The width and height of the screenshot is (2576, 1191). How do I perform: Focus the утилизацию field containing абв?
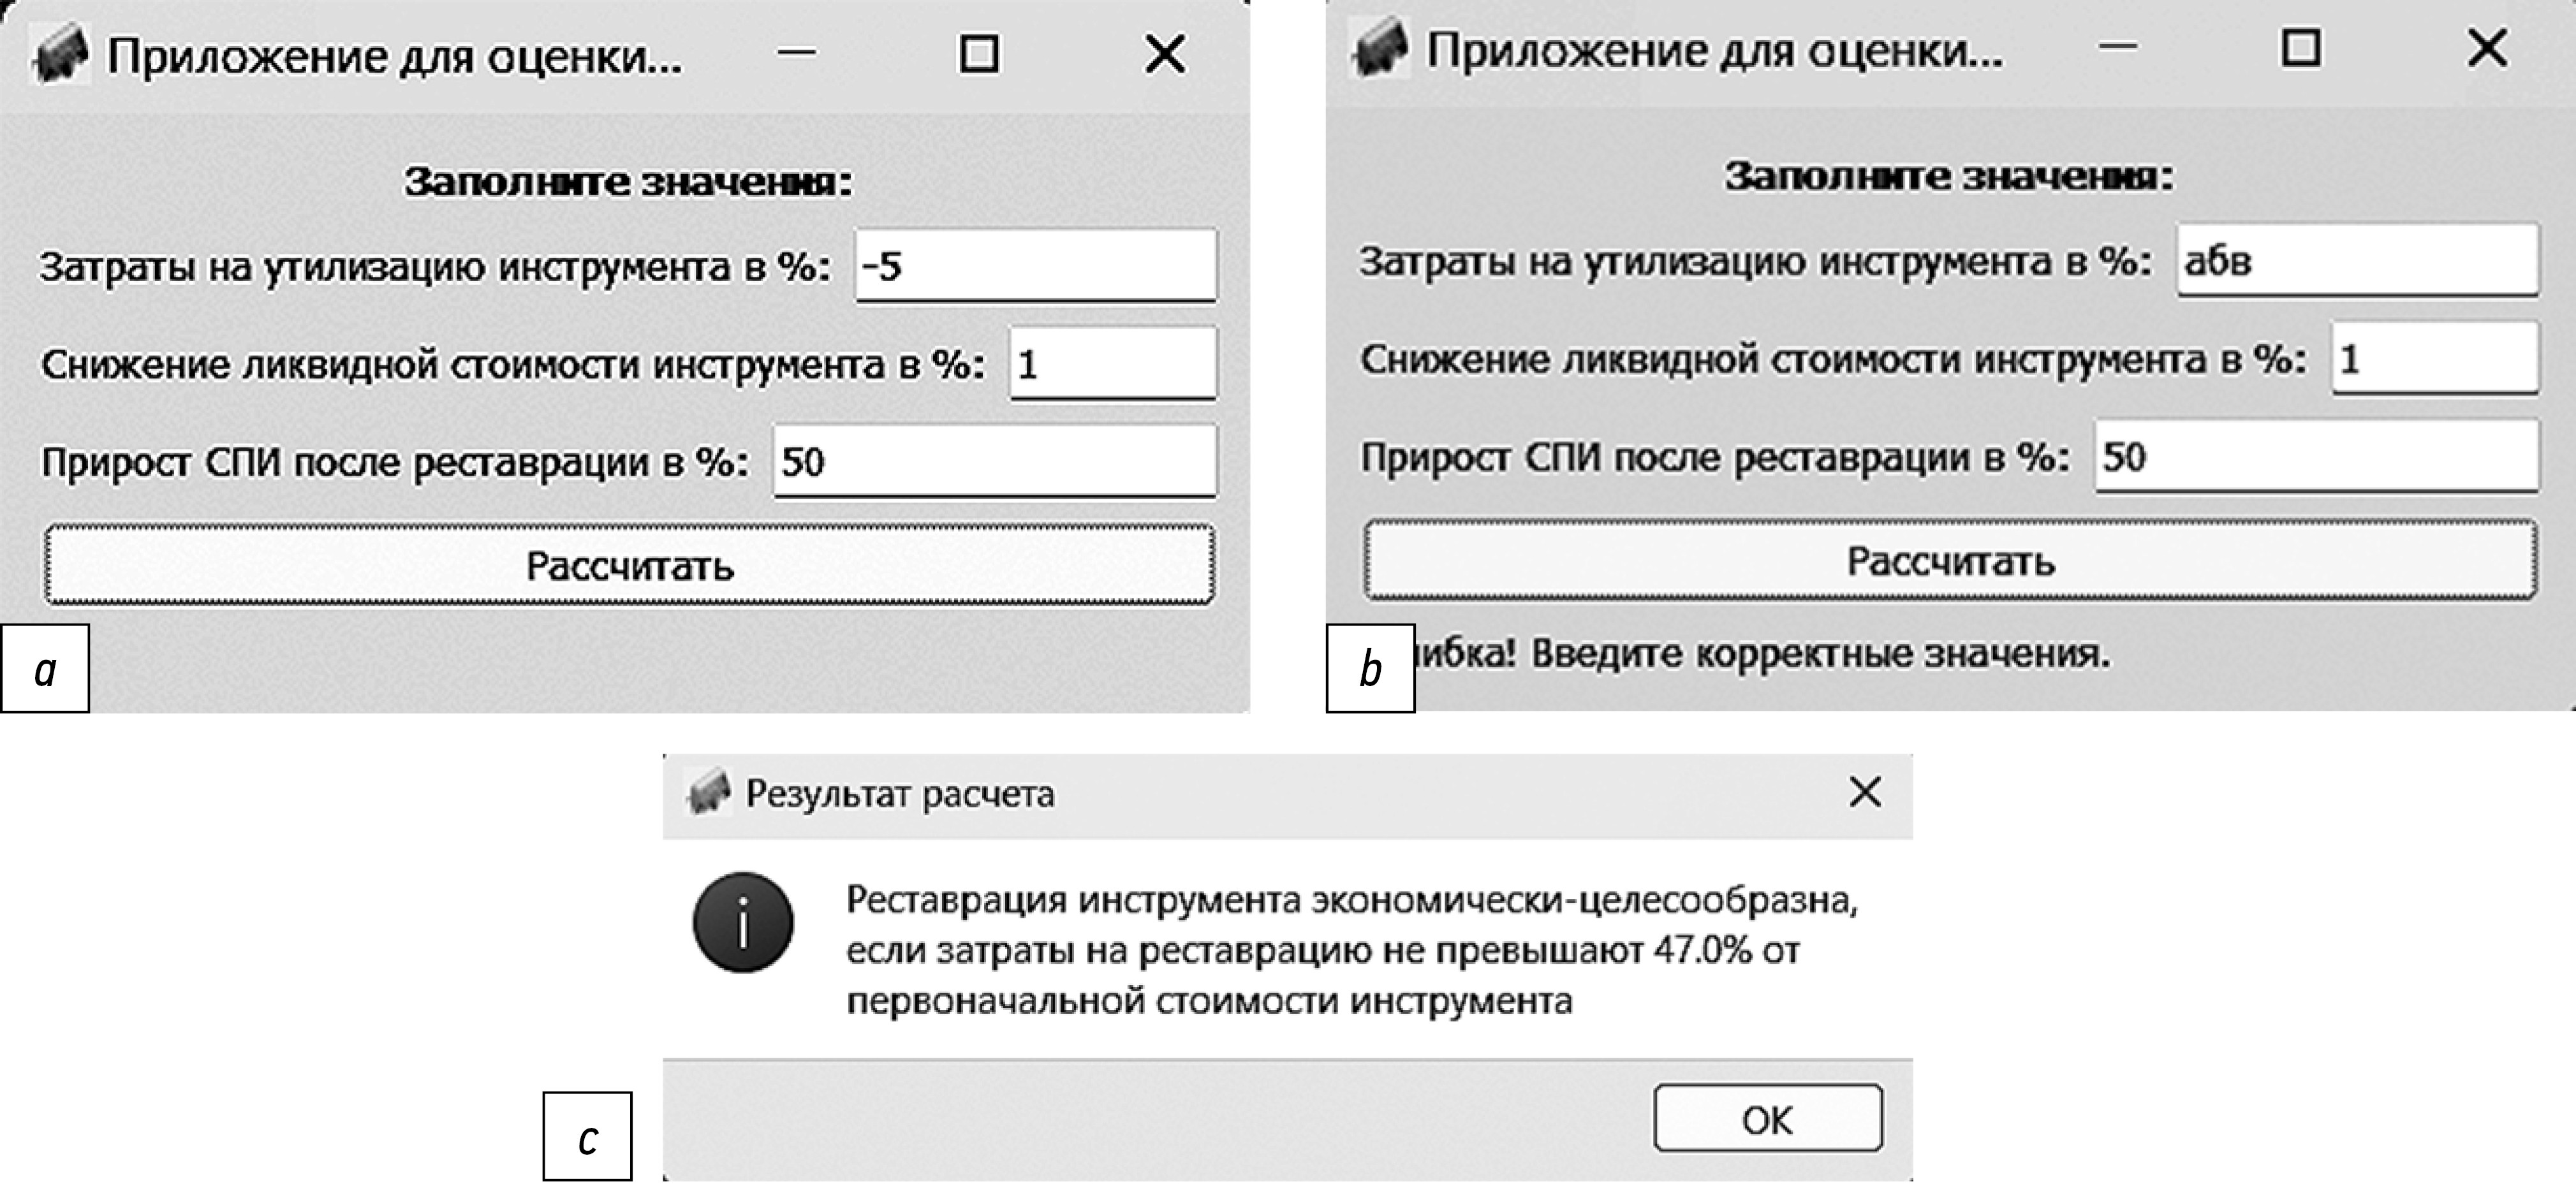pos(2357,260)
